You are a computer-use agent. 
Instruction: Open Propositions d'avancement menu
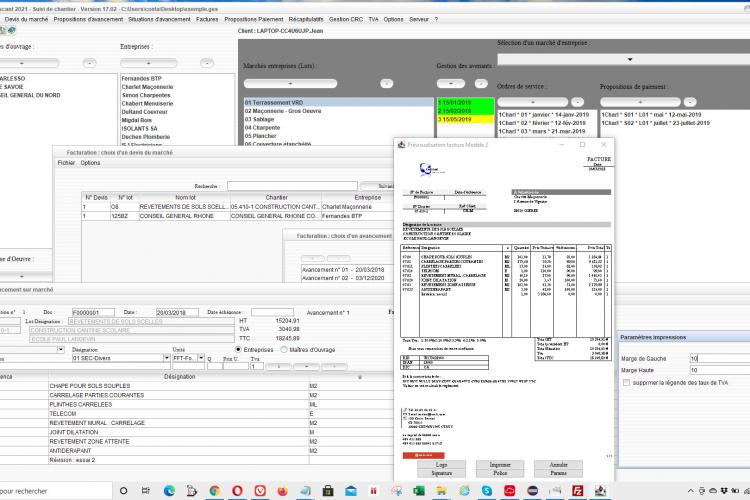88,19
